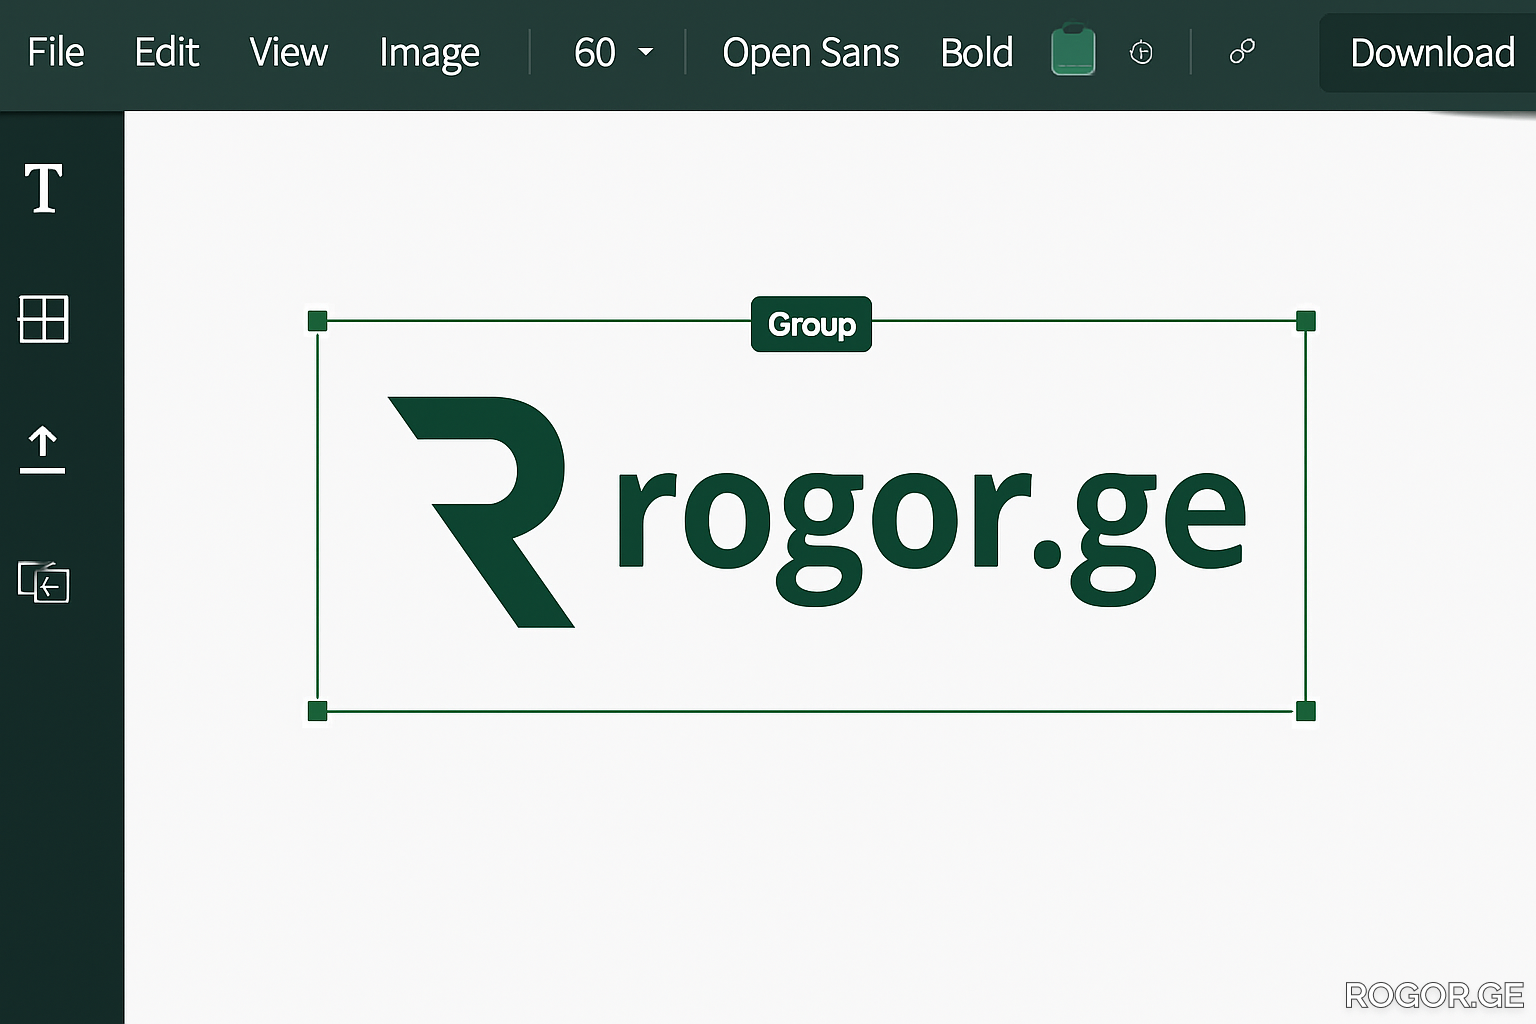1536x1024 pixels.
Task: Click the Download button
Action: 1431,53
